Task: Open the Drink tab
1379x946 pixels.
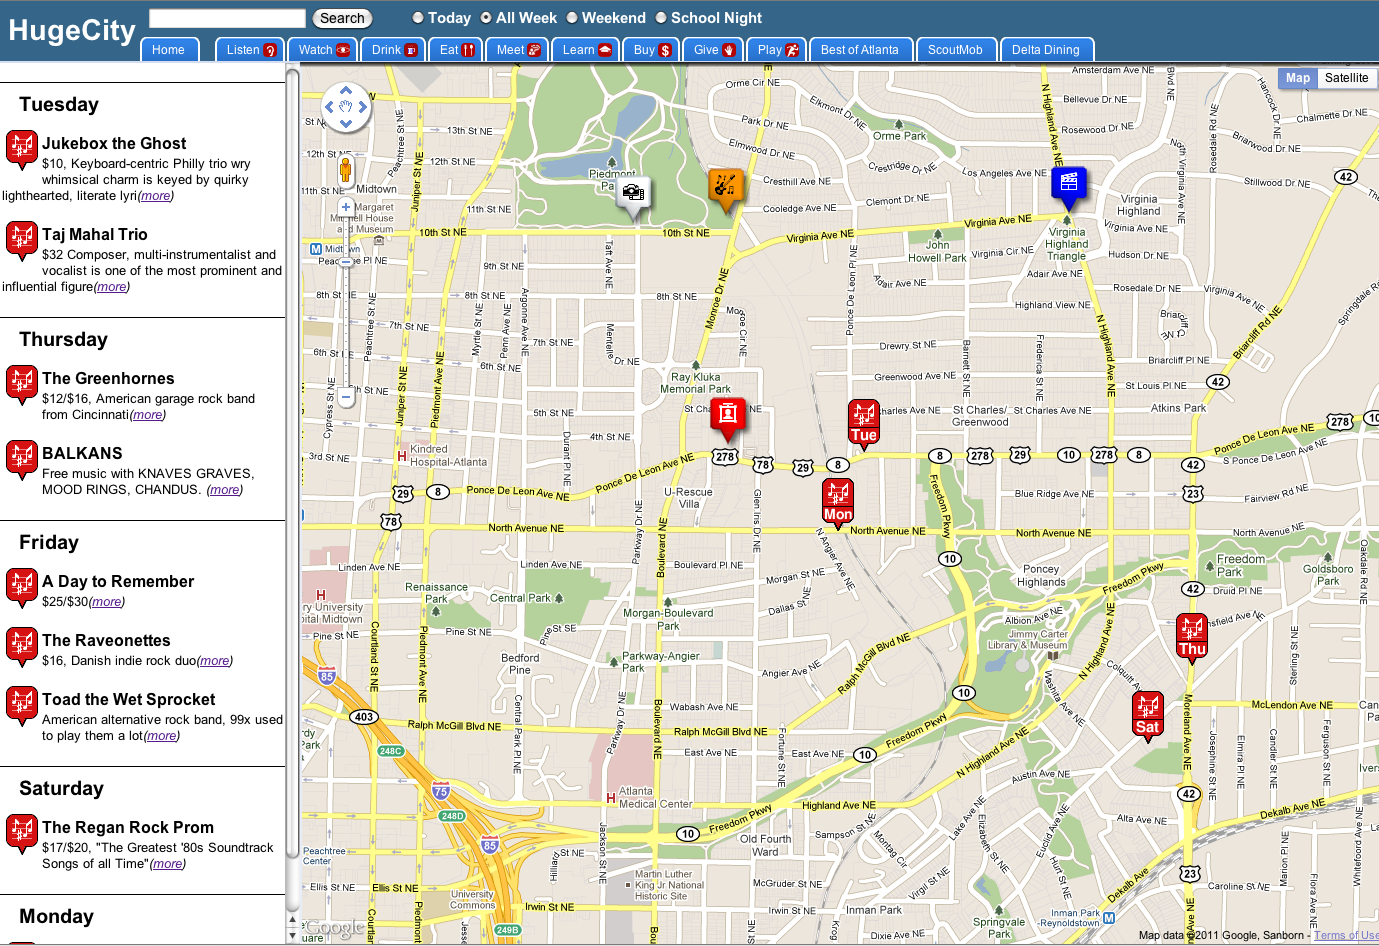Action: 394,50
